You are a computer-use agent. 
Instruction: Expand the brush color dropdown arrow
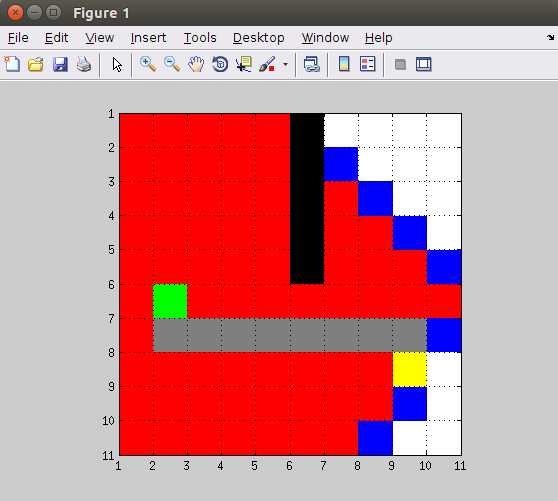[x=285, y=65]
